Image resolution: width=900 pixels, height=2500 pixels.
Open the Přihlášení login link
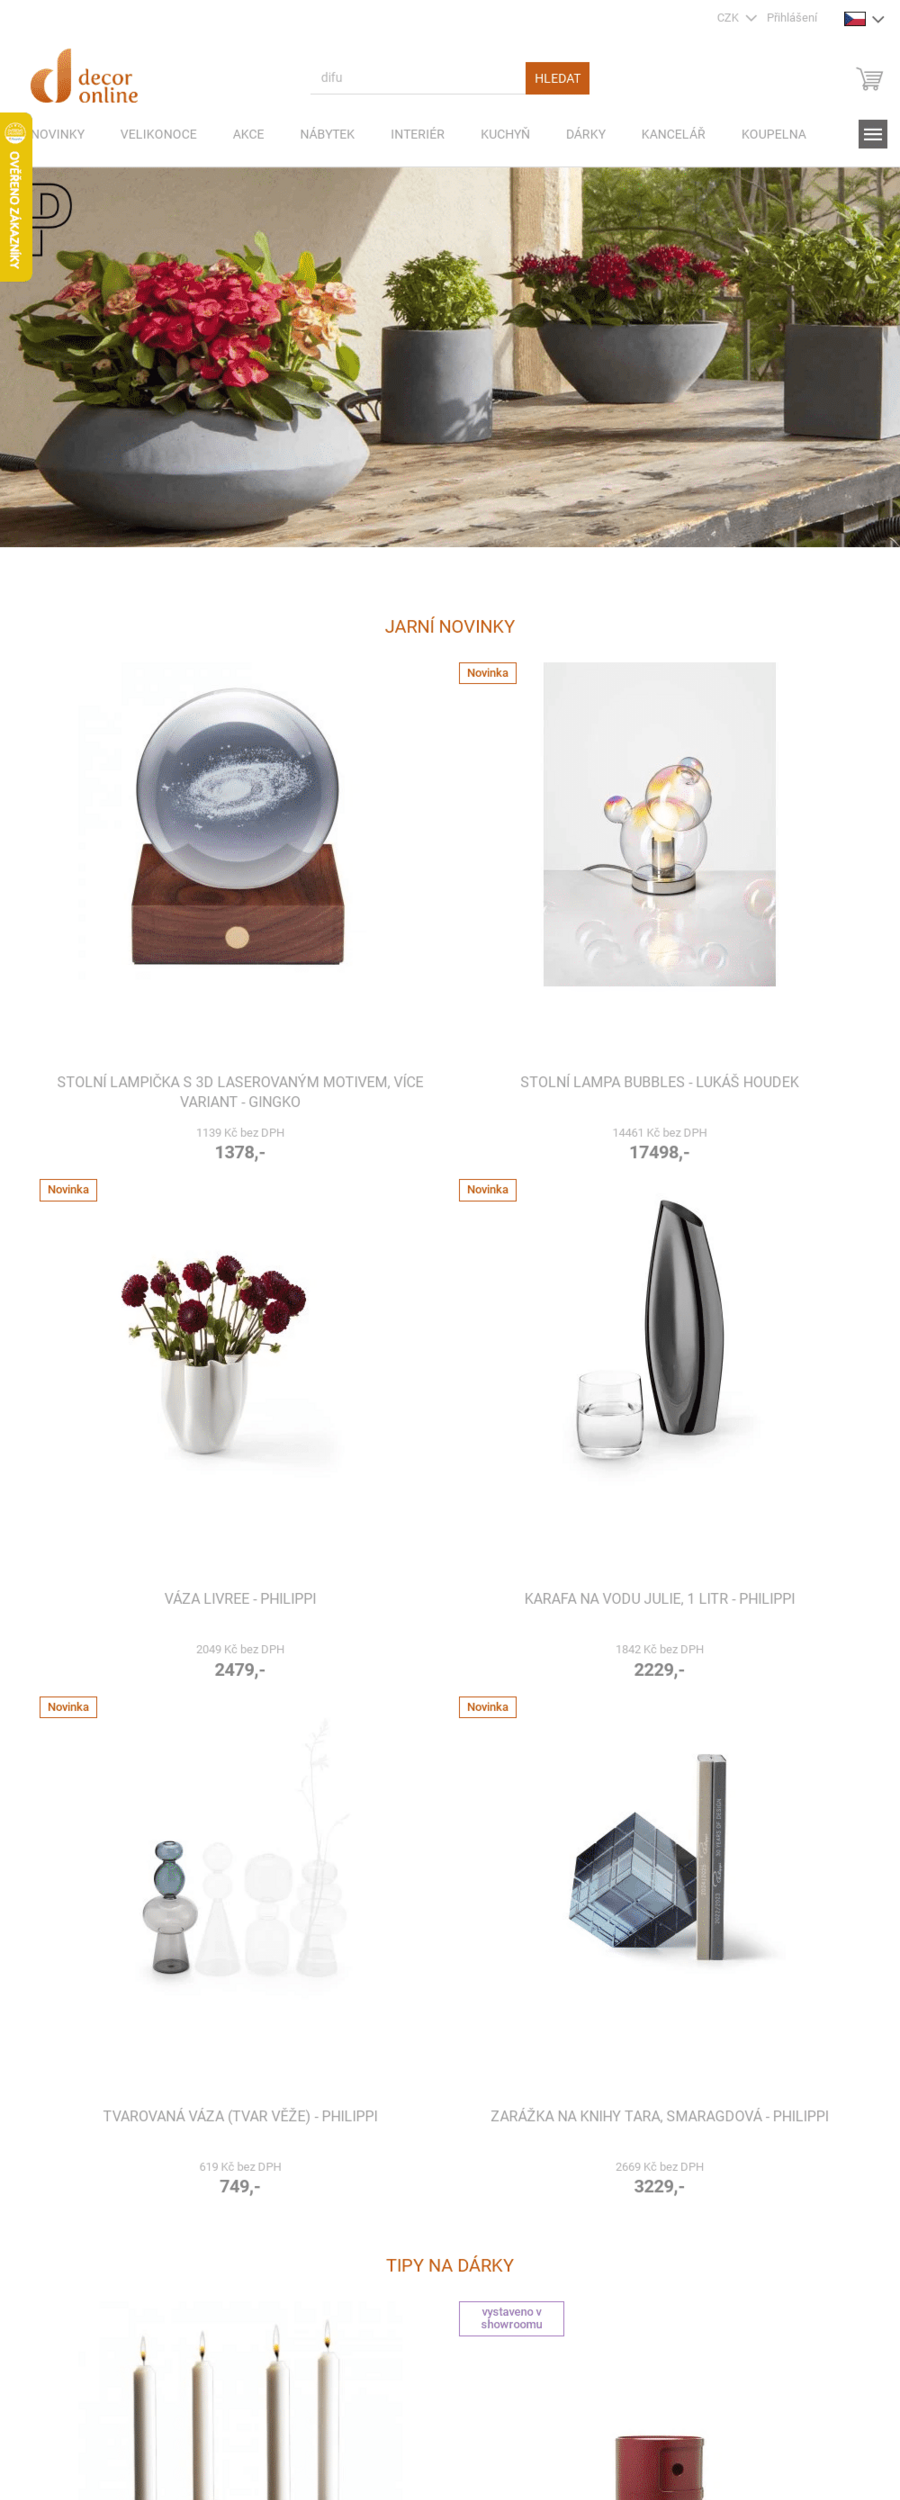pyautogui.click(x=792, y=18)
